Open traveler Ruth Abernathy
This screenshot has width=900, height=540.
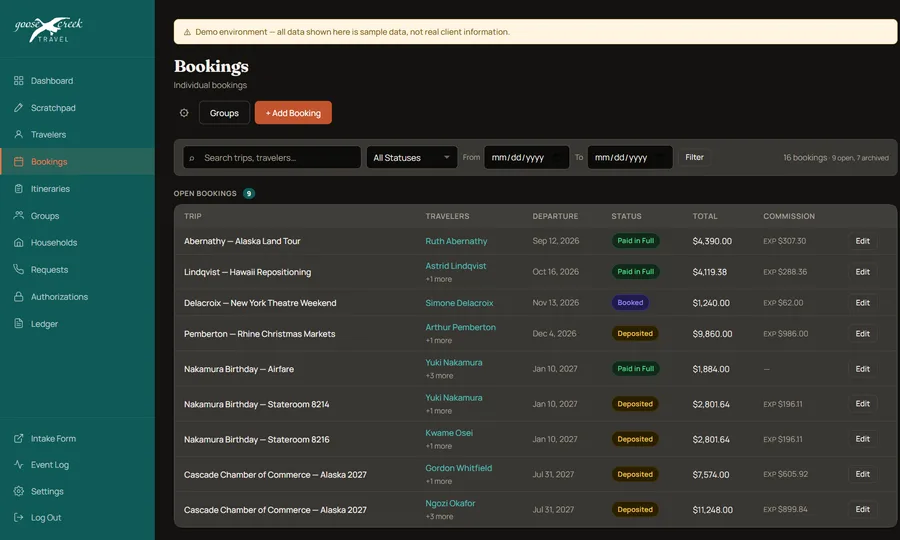tap(456, 241)
